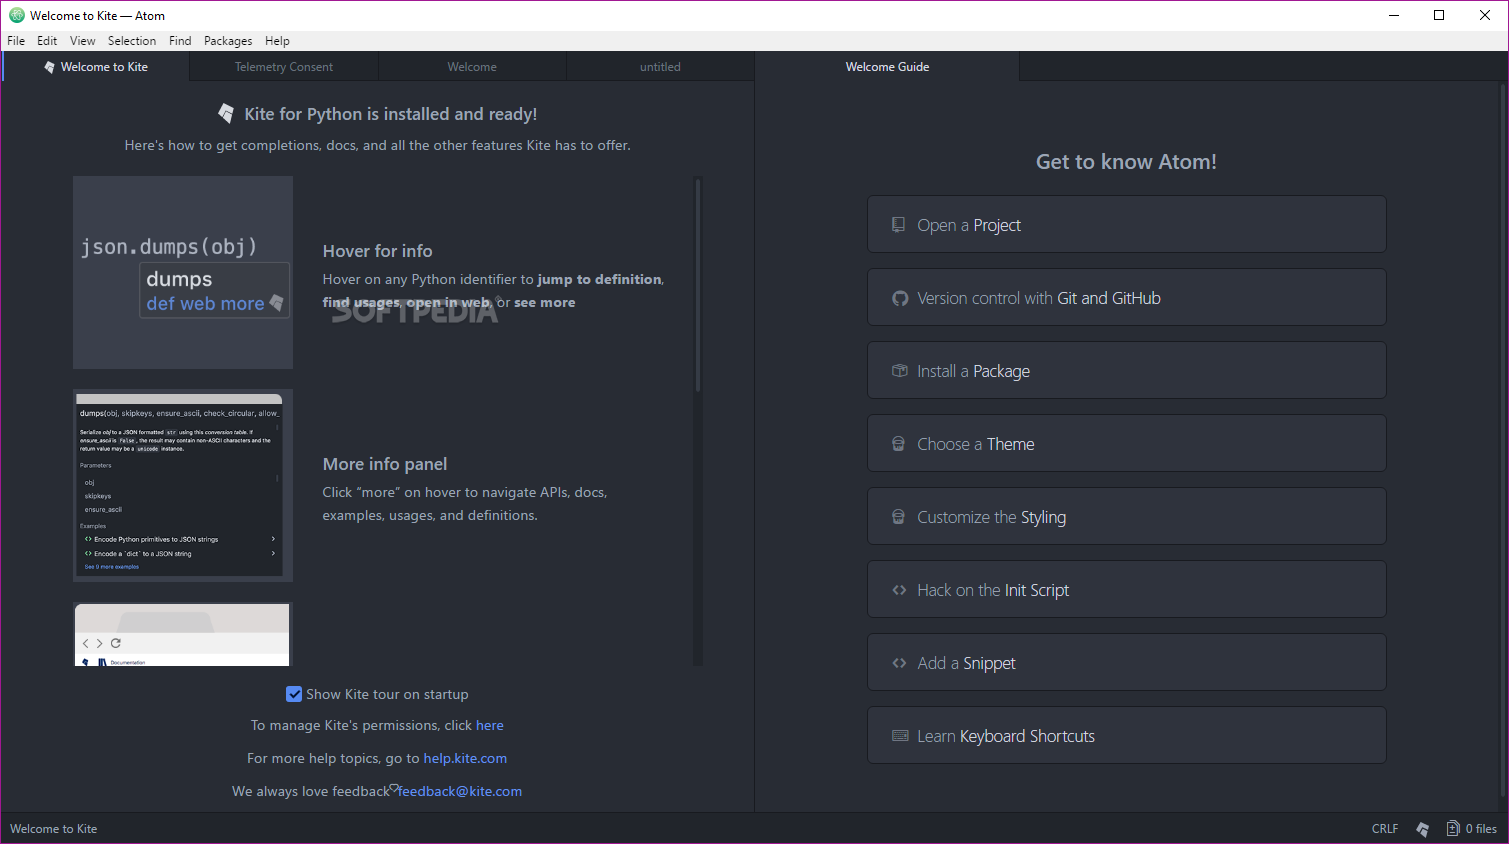Expand the Learn Keyboard Shortcuts card
The width and height of the screenshot is (1509, 844).
click(1126, 735)
